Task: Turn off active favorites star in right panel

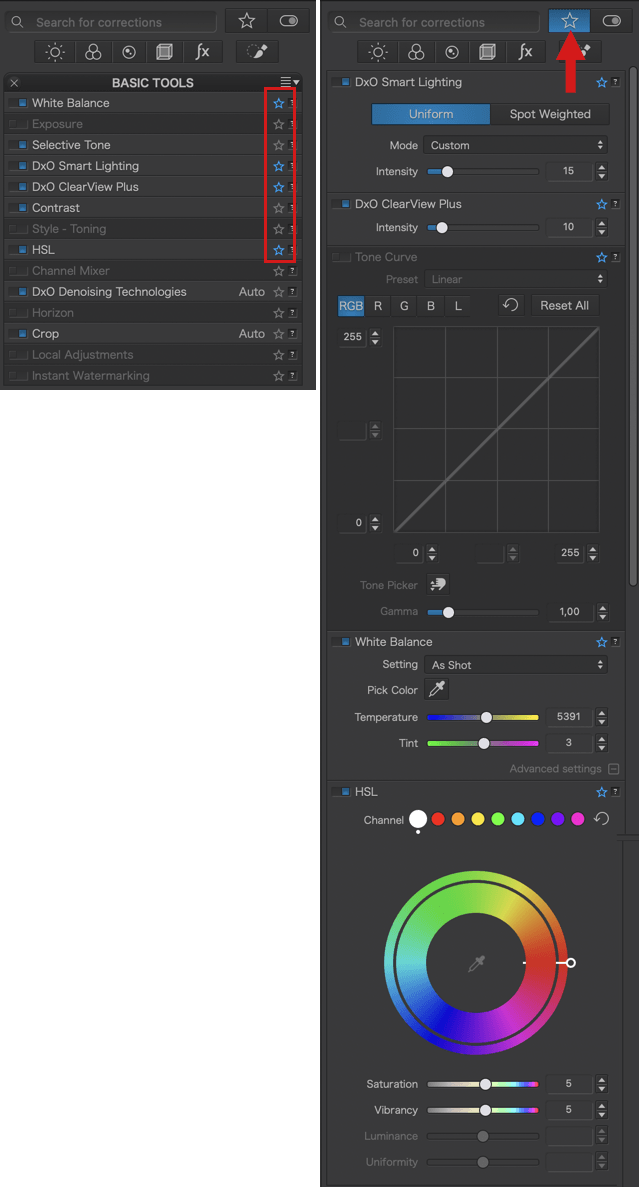Action: point(569,21)
